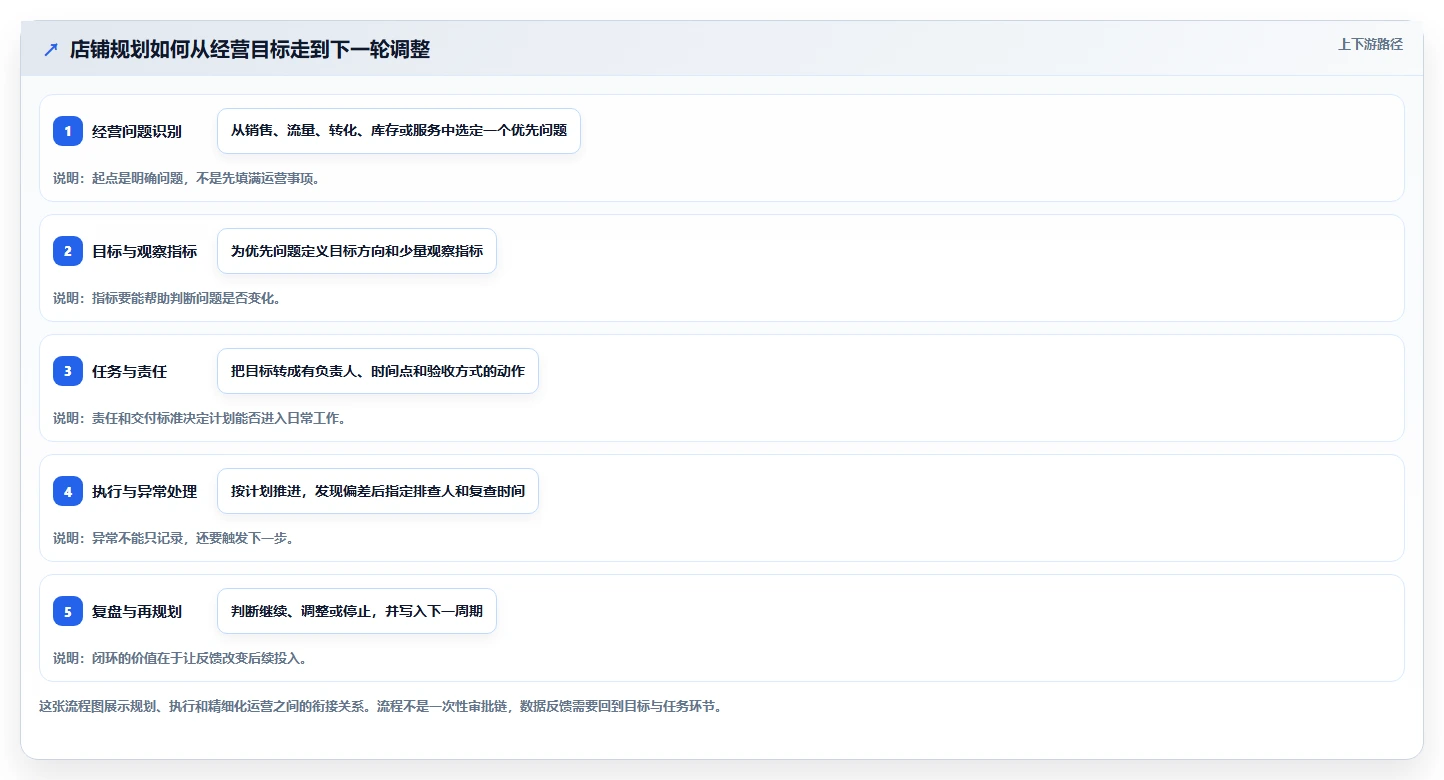Viewport: 1444px width, 780px height.
Task: Select the 上下游路径 label in the header
Action: coord(1370,44)
